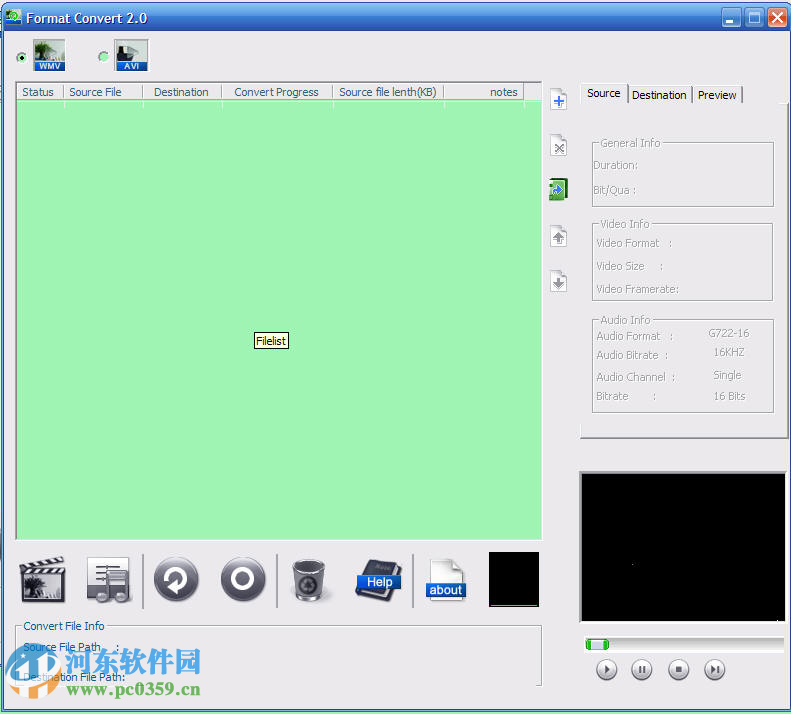The height and width of the screenshot is (714, 791).
Task: Click the add file plus icon
Action: (558, 99)
